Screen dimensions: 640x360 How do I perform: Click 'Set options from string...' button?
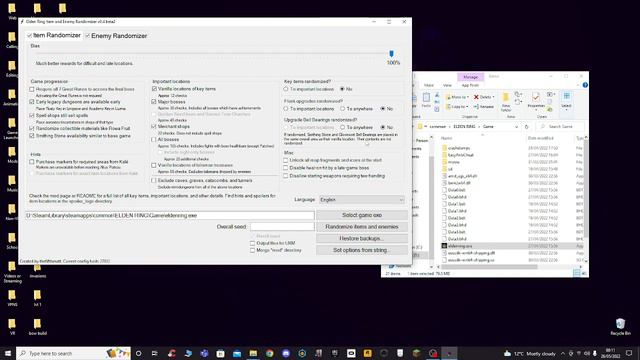coord(362,250)
